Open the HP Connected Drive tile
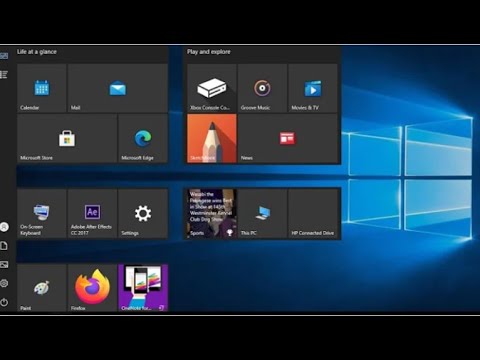480x360 pixels. (x=313, y=214)
